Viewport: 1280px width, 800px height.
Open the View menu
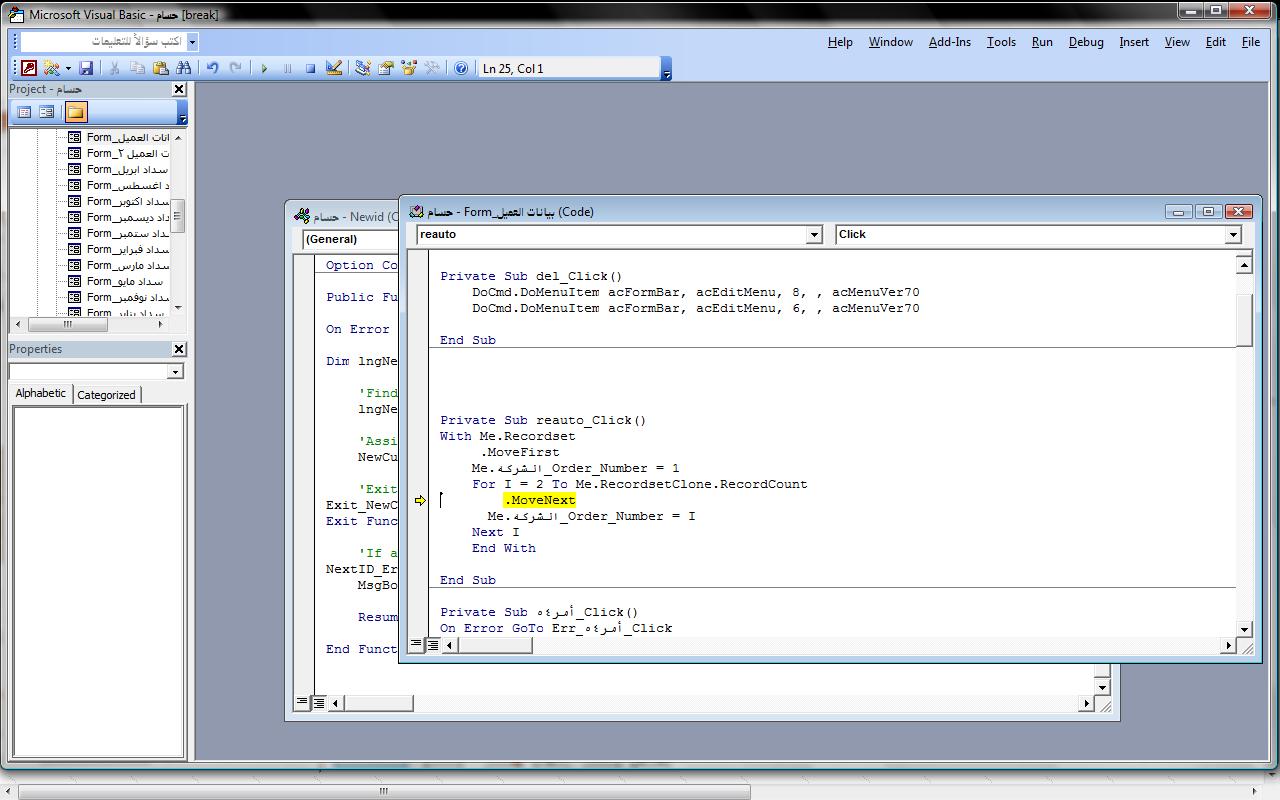[1177, 42]
